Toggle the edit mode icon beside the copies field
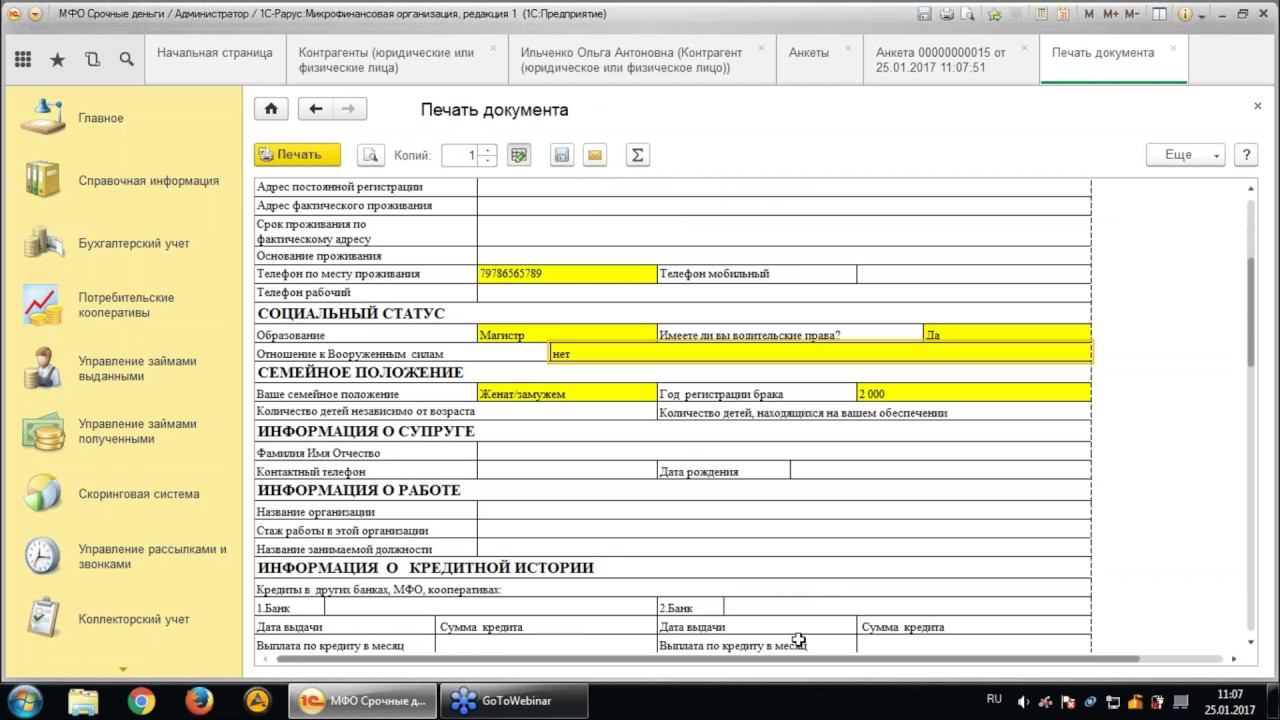 (x=518, y=155)
